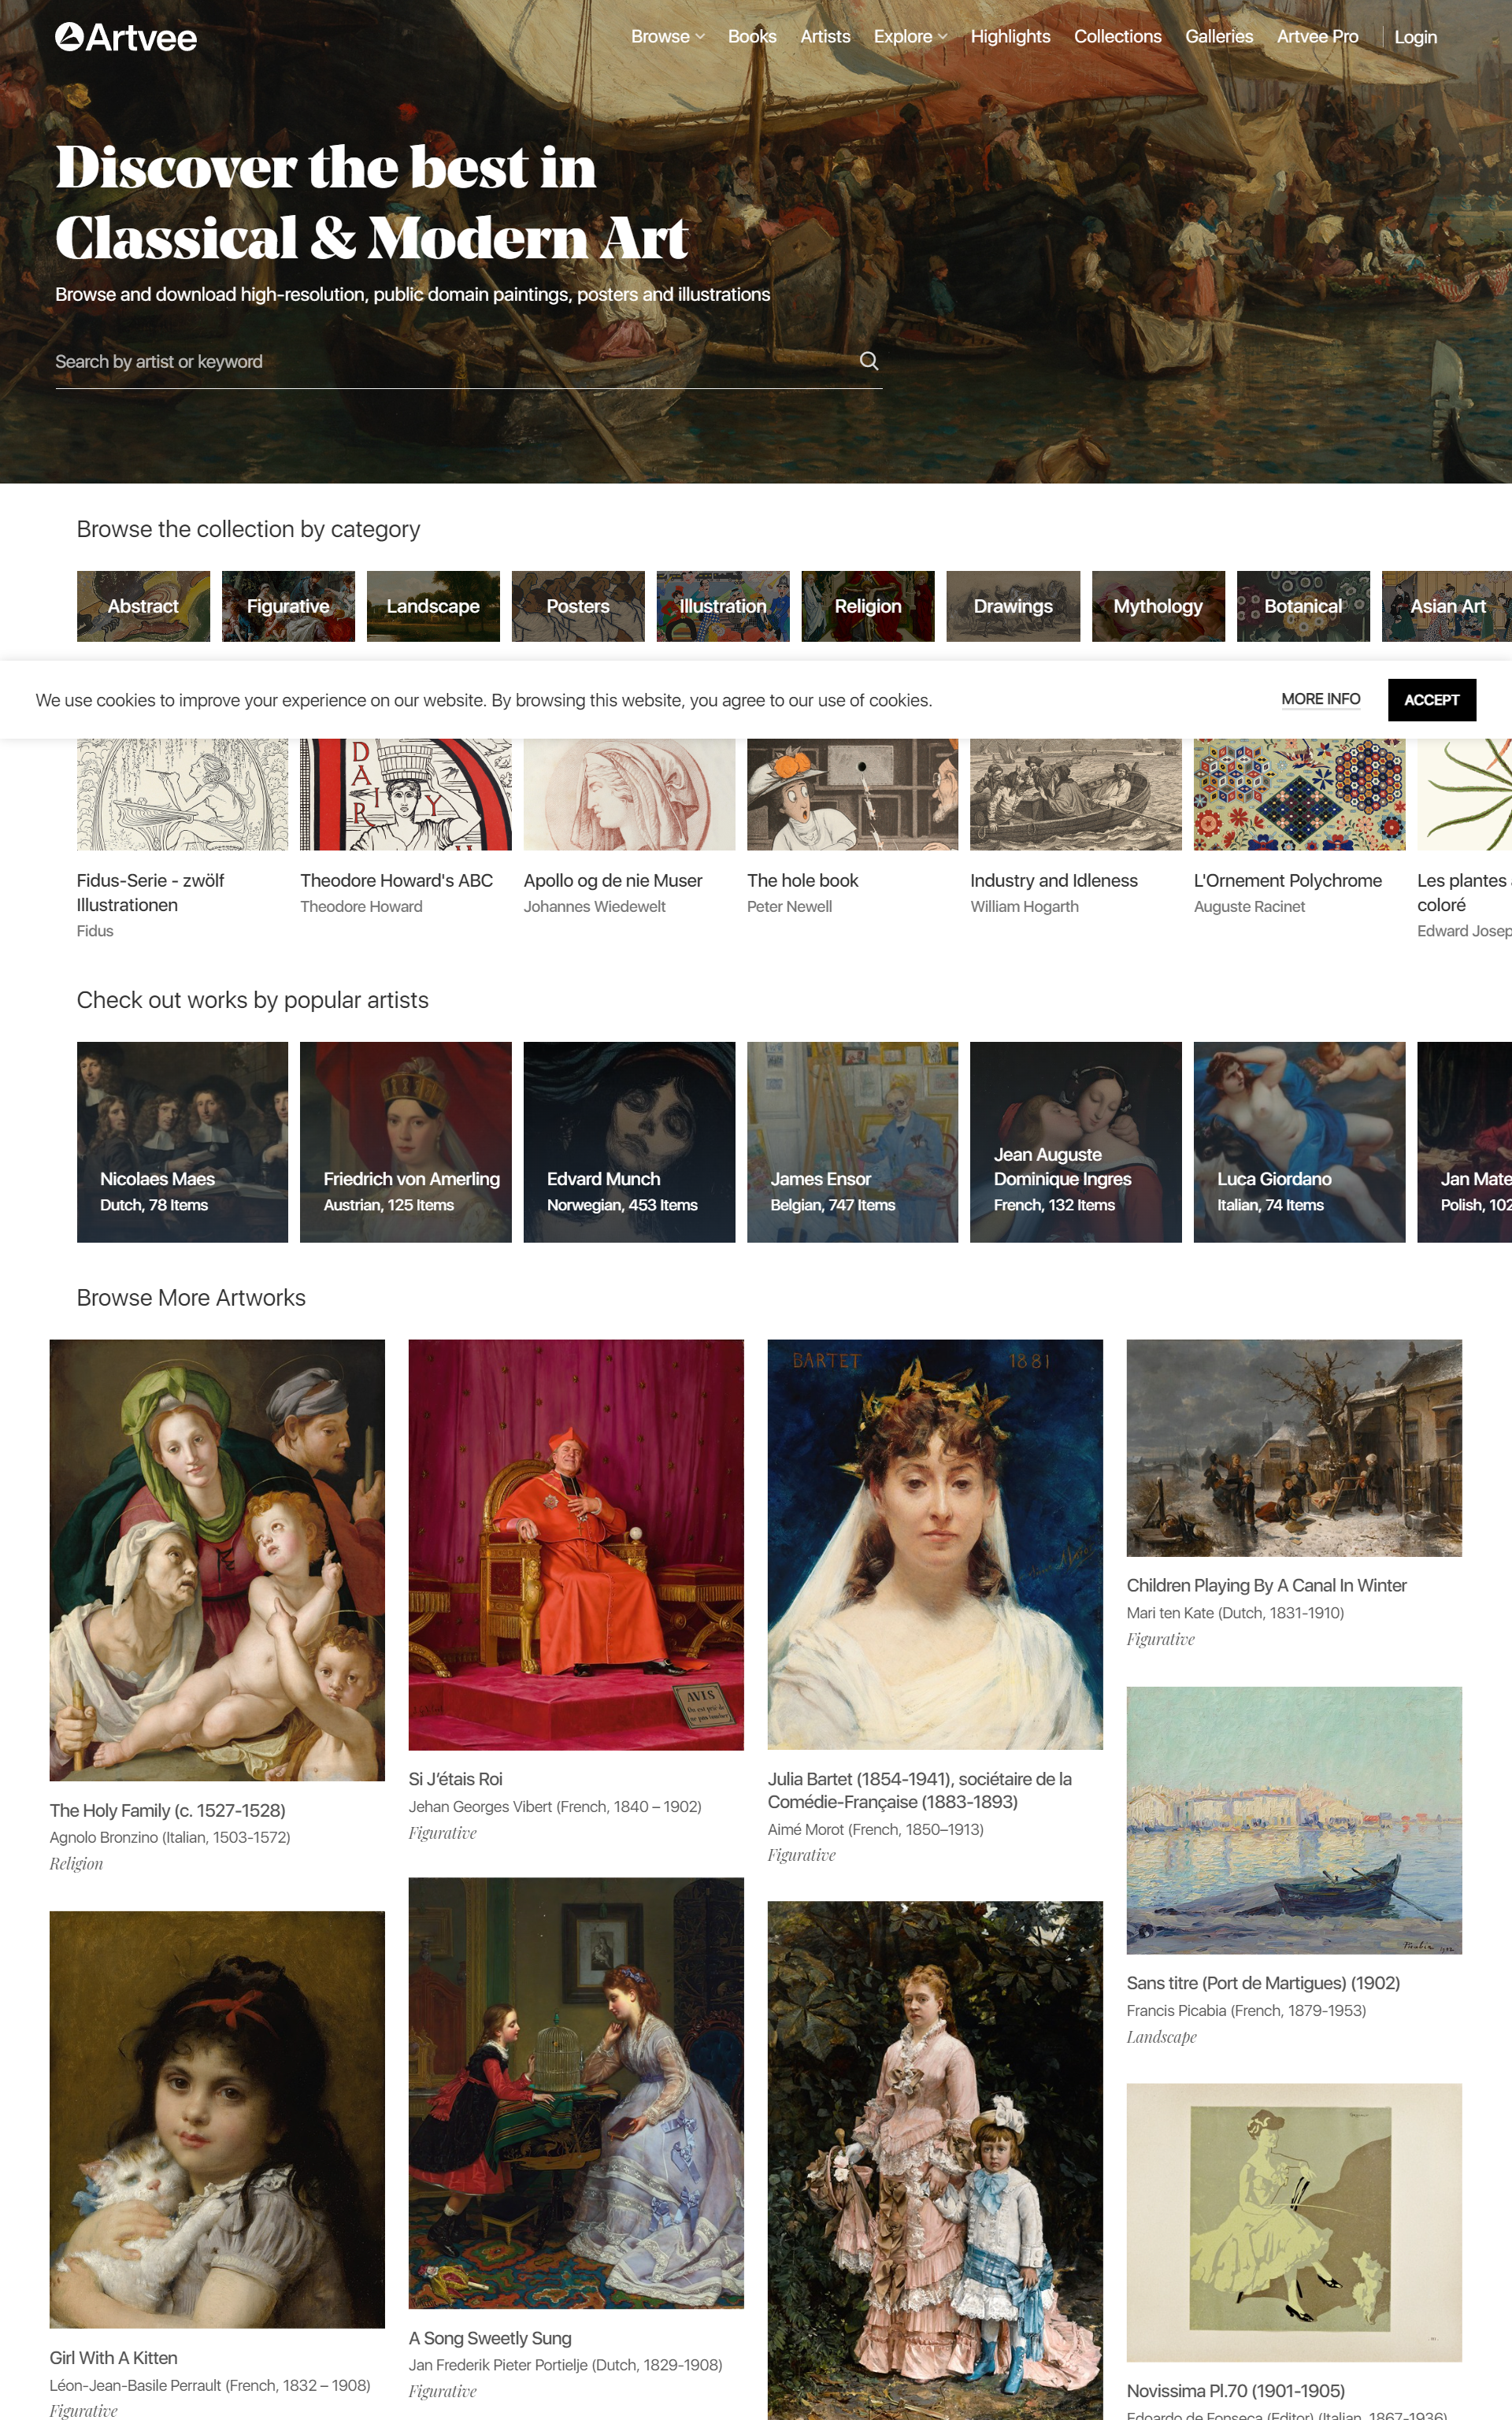Click author name Auguste Racinet
Image resolution: width=1512 pixels, height=2420 pixels.
1249,907
